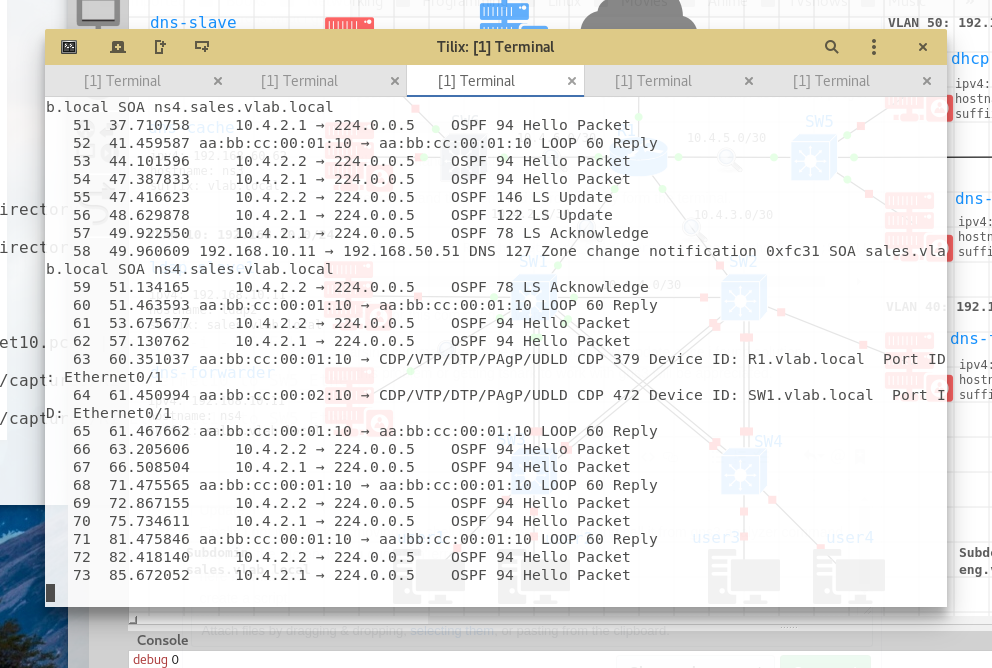Screen dimensions: 992x668
Task: Click the Tilix application badge in the titlebar
Action: pos(69,46)
